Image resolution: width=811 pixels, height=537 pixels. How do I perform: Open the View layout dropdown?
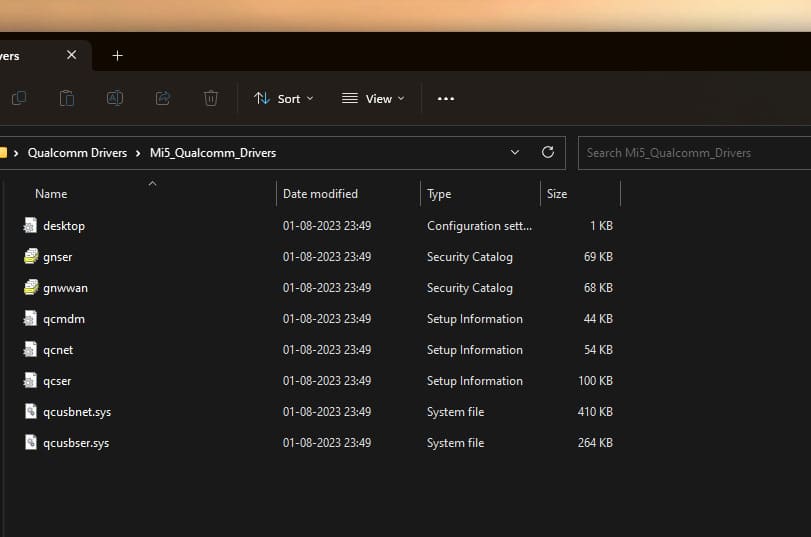pos(373,98)
